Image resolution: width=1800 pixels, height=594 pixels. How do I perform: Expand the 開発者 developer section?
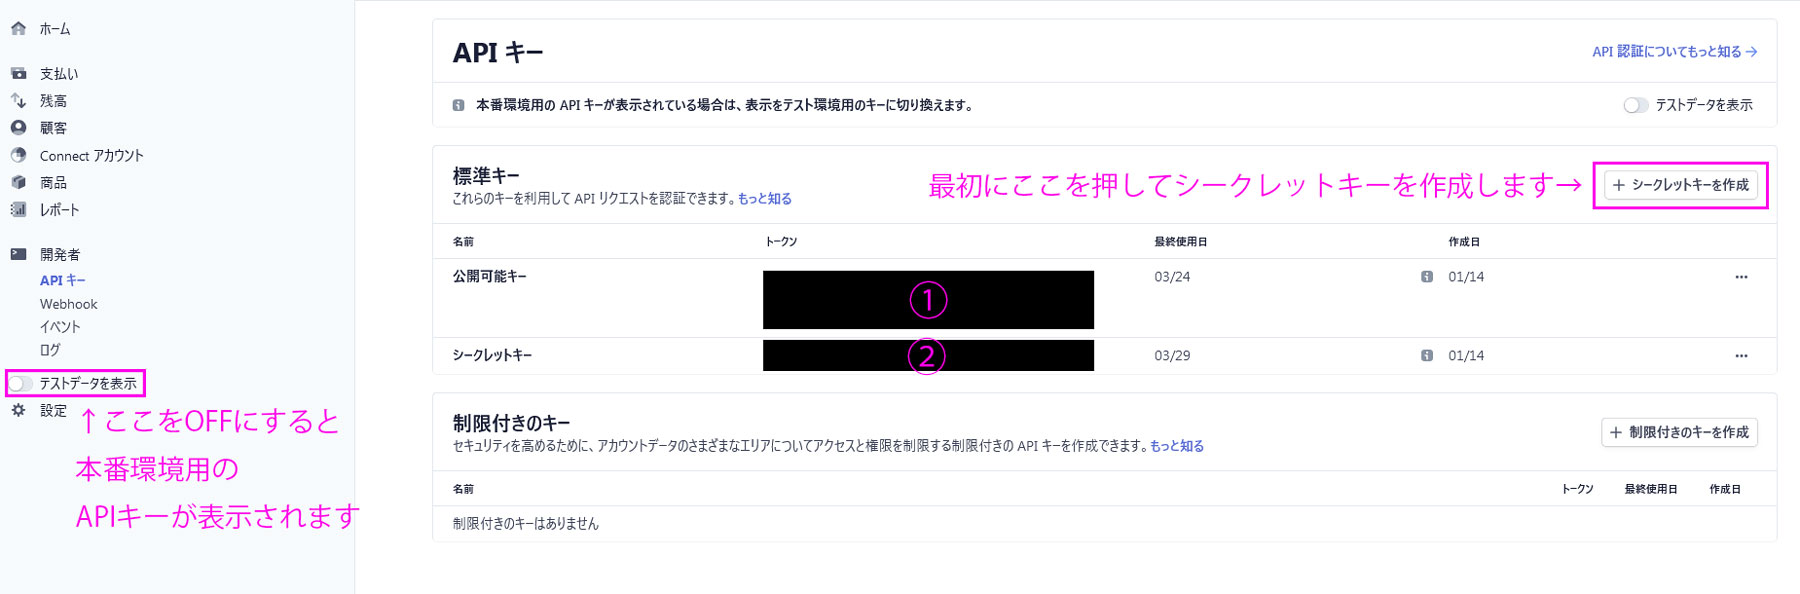(59, 255)
